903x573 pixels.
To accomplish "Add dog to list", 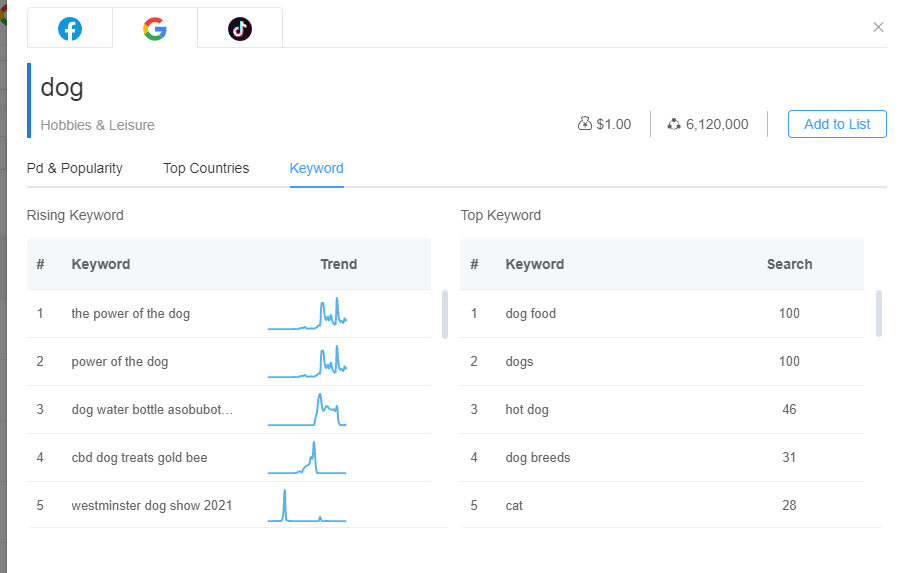I will 837,124.
